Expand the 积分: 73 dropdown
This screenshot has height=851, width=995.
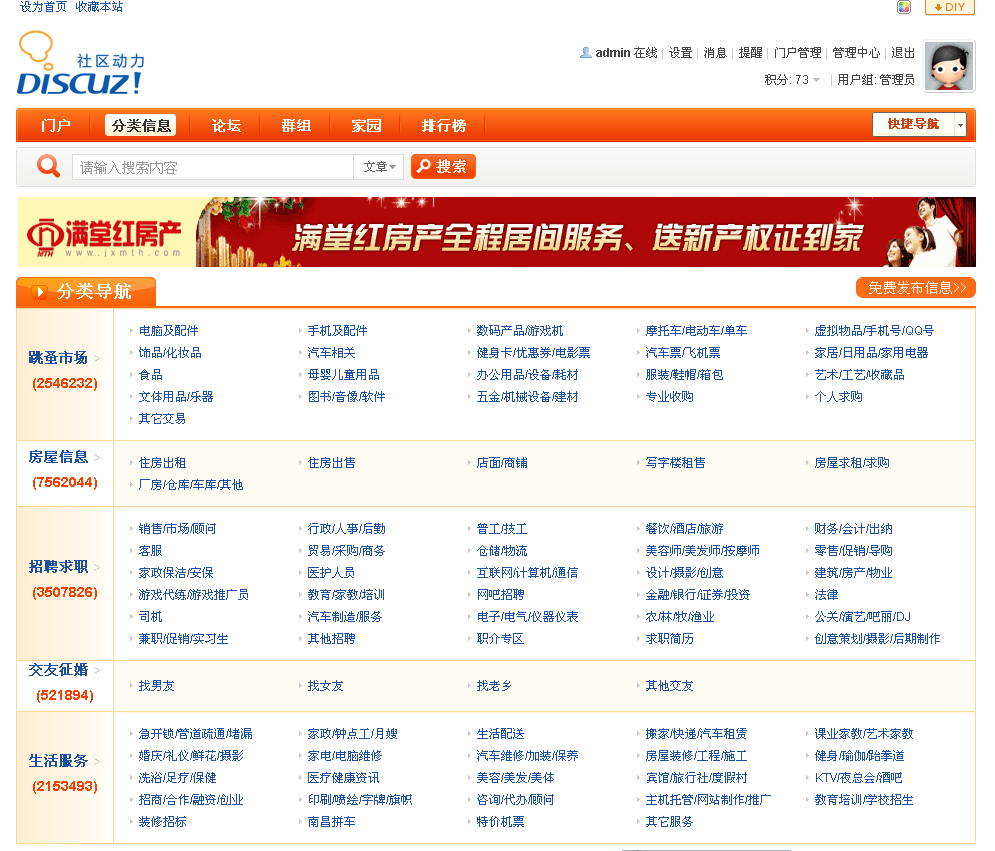pos(792,79)
